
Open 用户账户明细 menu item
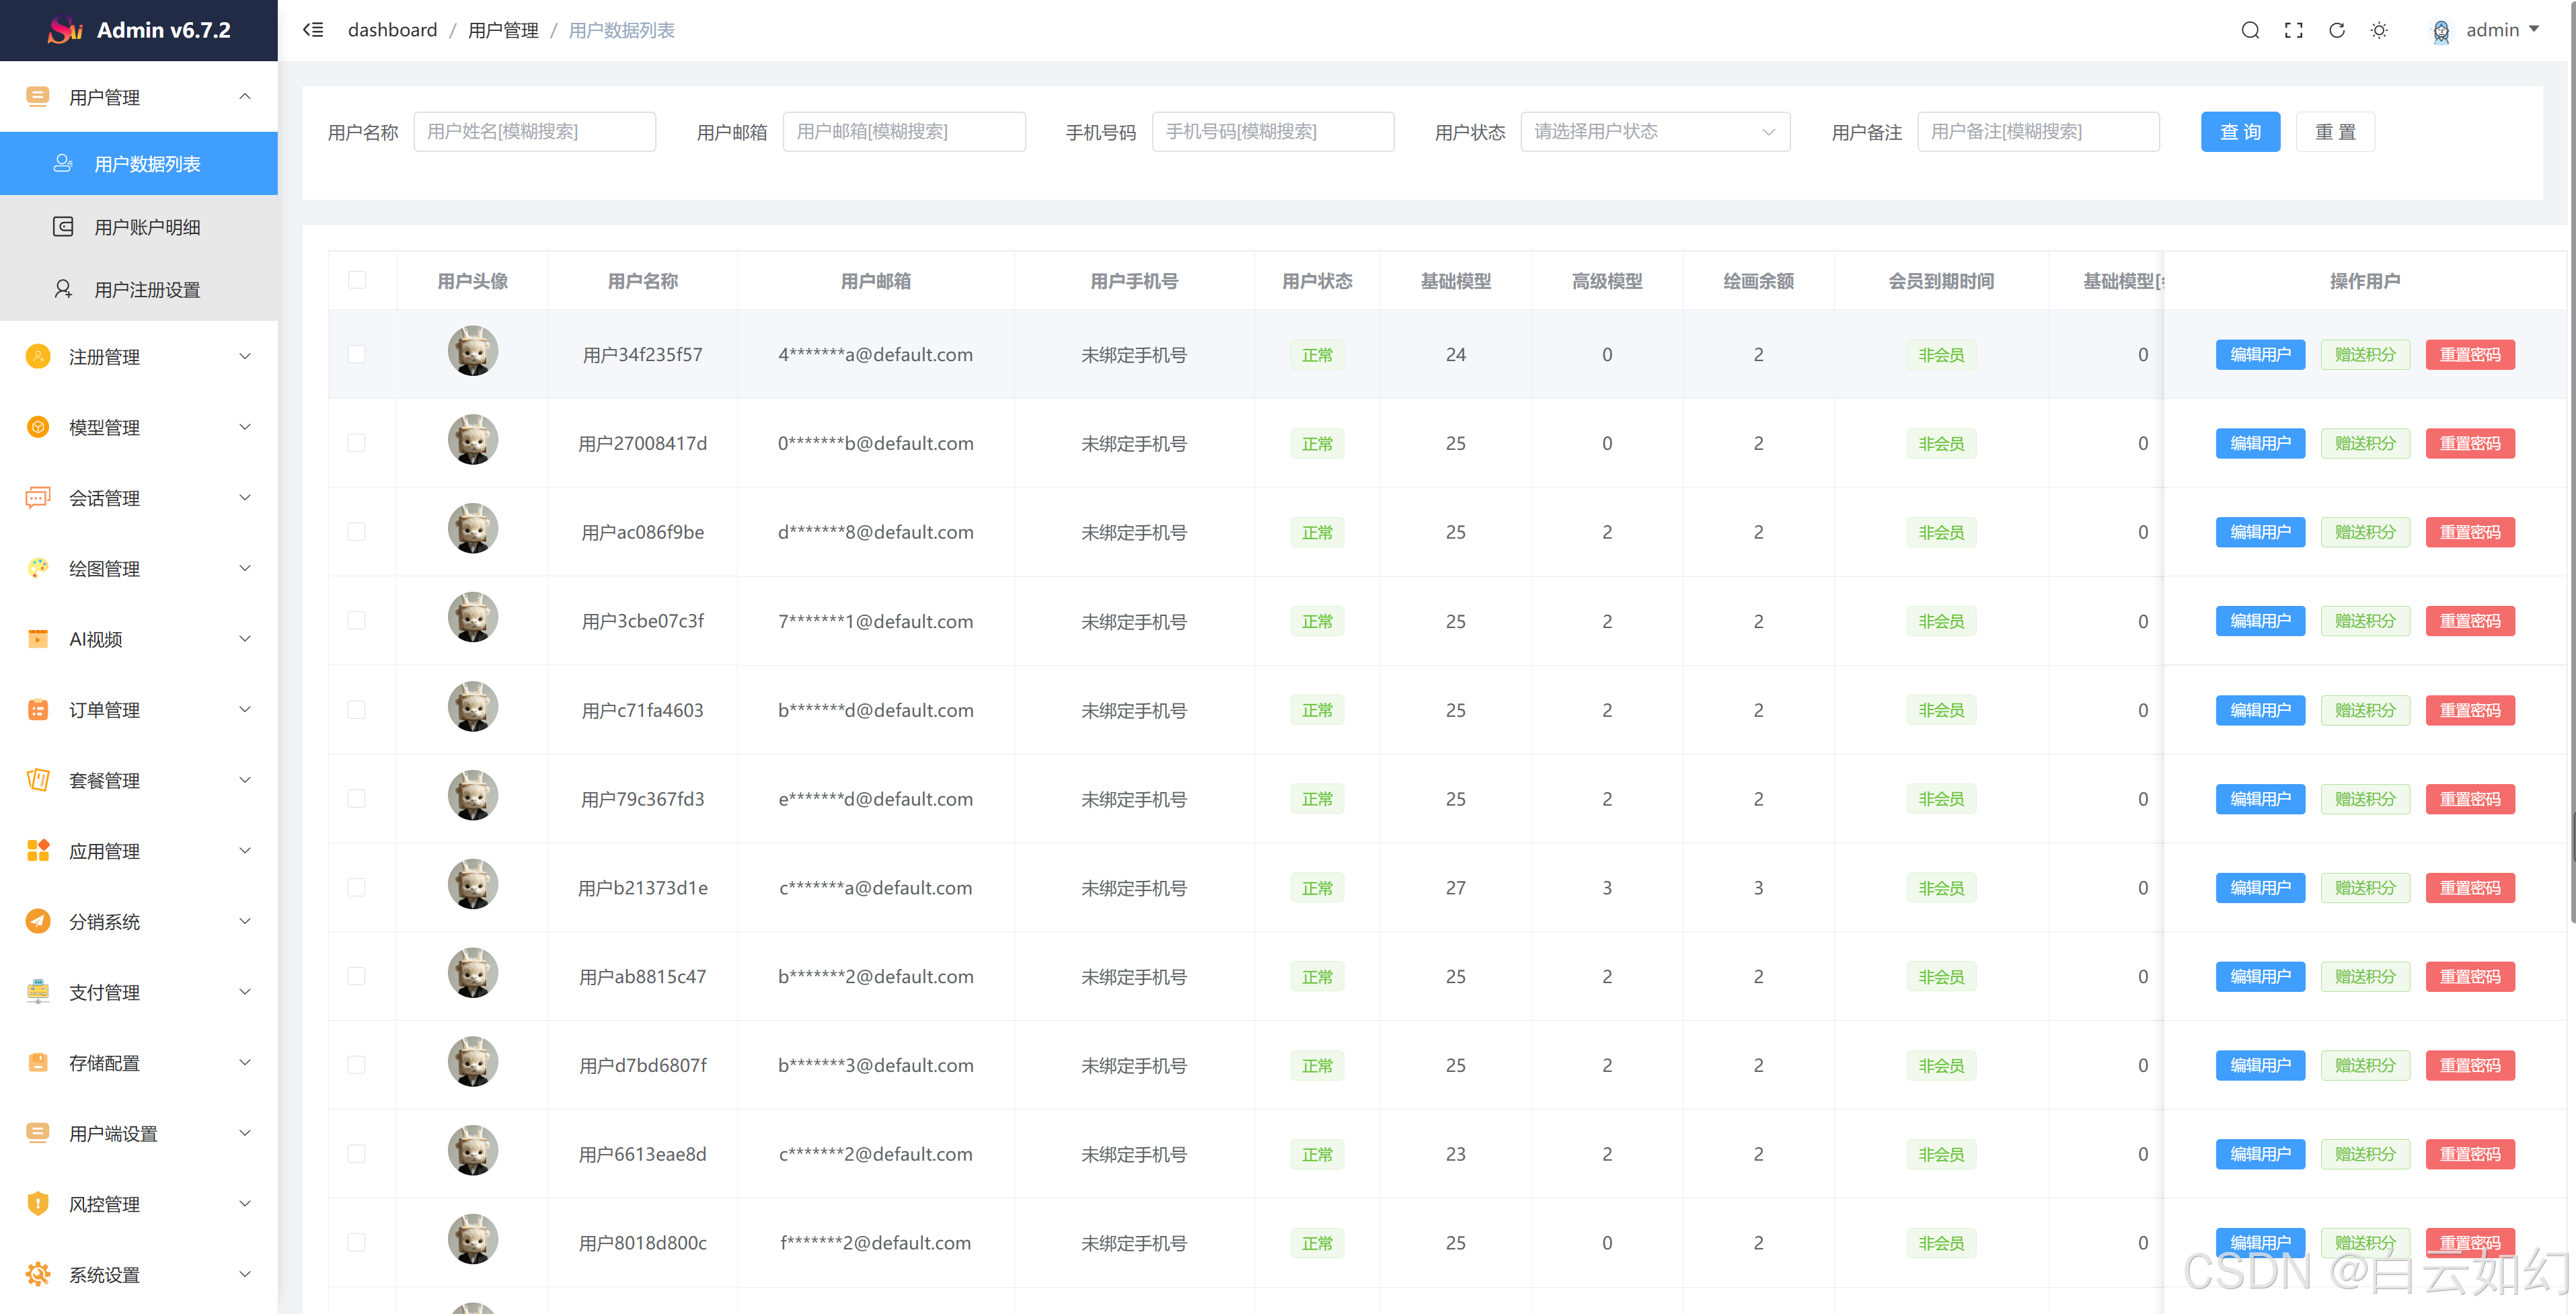coord(147,227)
